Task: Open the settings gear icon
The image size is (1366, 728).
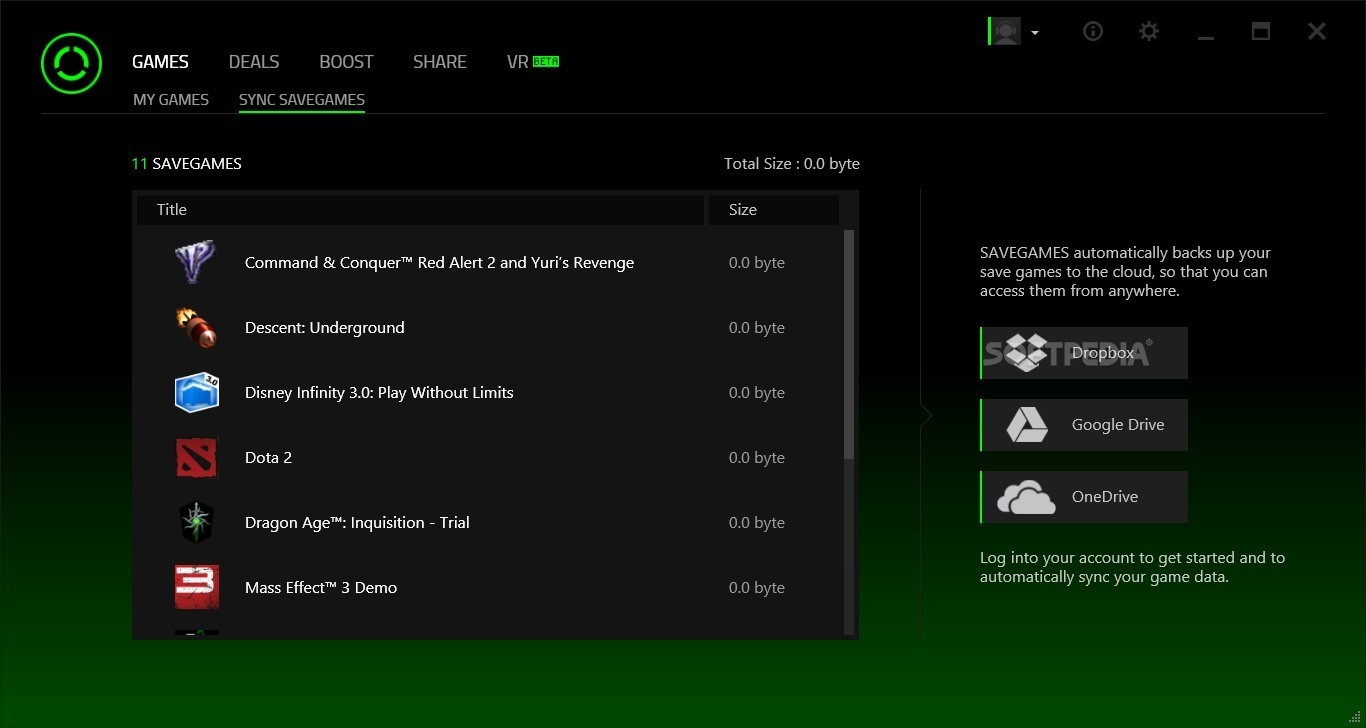Action: coord(1149,31)
